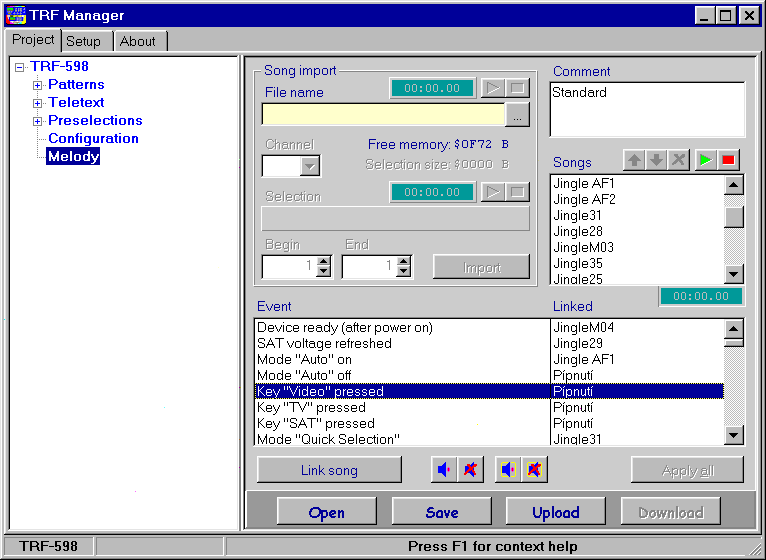This screenshot has height=560, width=766.
Task: Expand the Patterns tree node
Action: (x=38, y=85)
